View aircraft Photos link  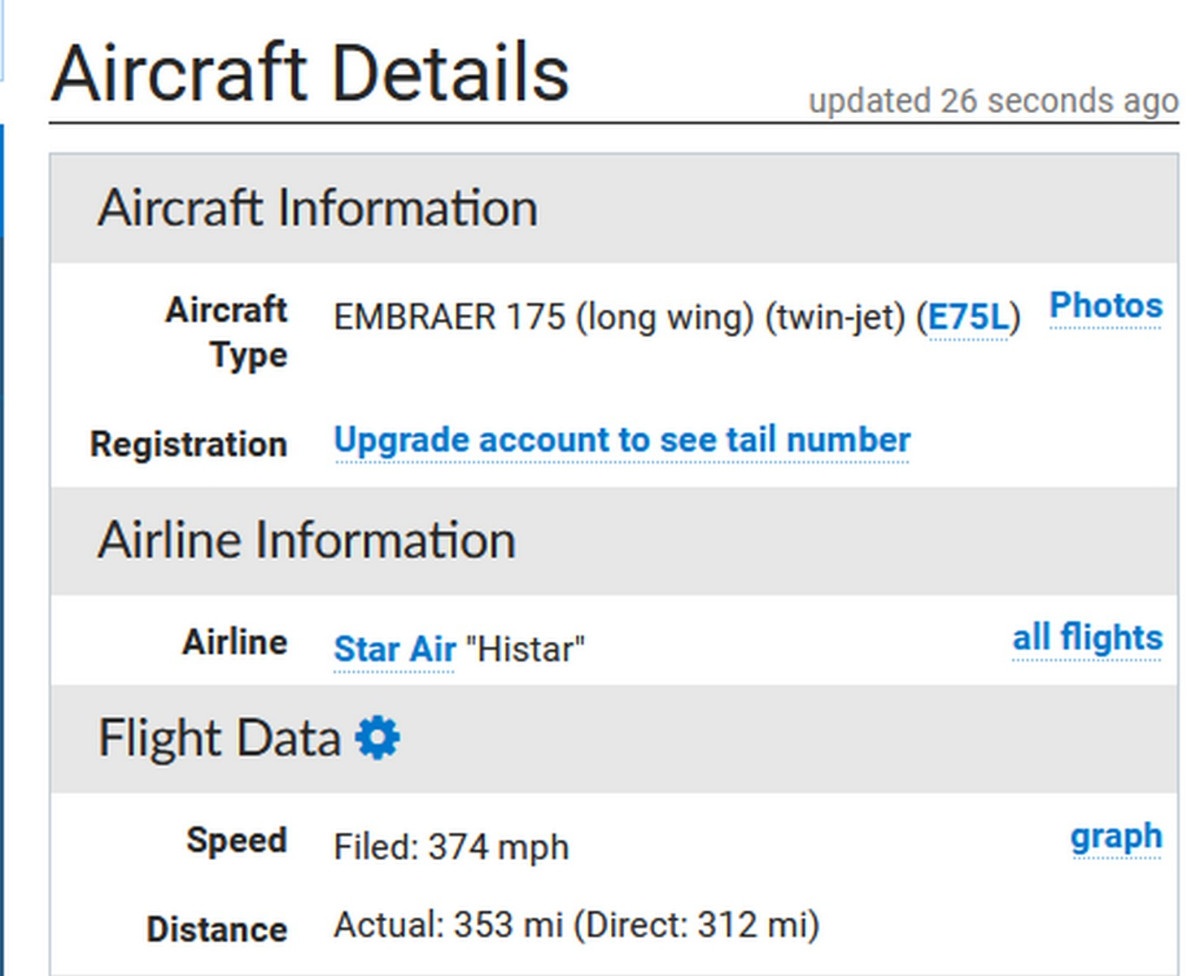1106,305
